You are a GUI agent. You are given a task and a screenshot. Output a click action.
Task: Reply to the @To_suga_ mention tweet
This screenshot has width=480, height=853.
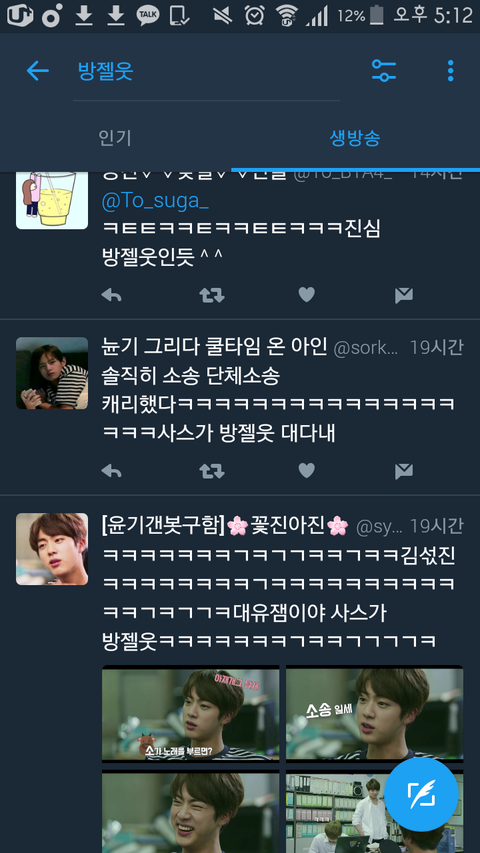coord(112,295)
